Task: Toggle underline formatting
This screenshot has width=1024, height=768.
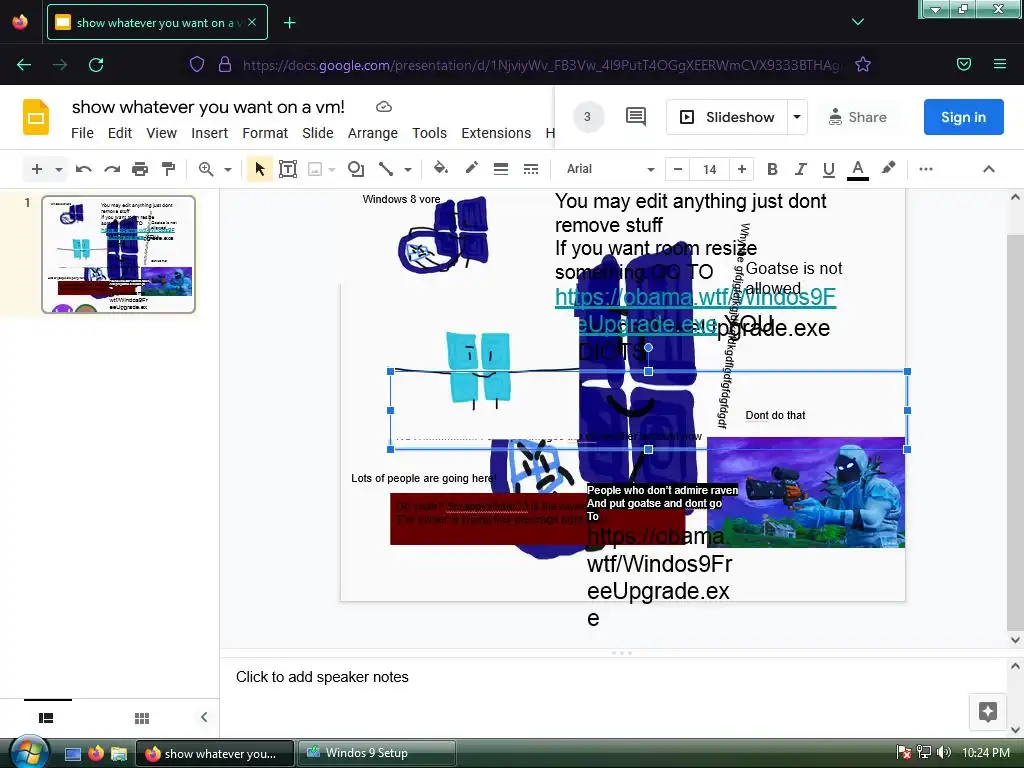Action: (829, 169)
